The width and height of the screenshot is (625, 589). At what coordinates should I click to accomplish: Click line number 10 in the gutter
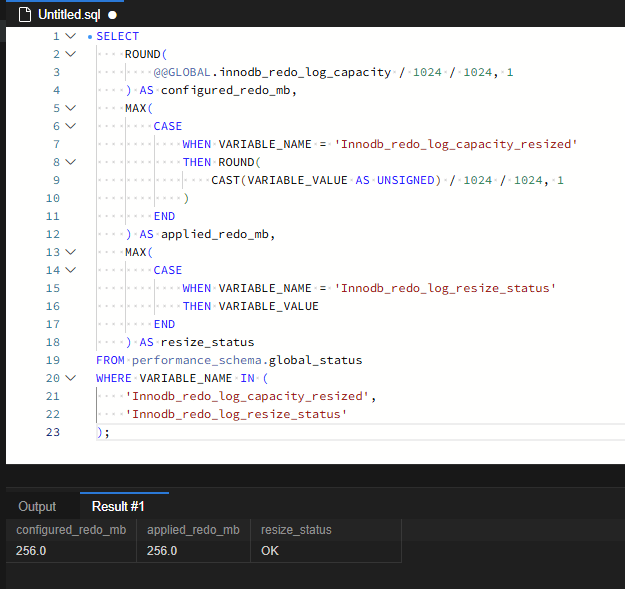coord(53,198)
